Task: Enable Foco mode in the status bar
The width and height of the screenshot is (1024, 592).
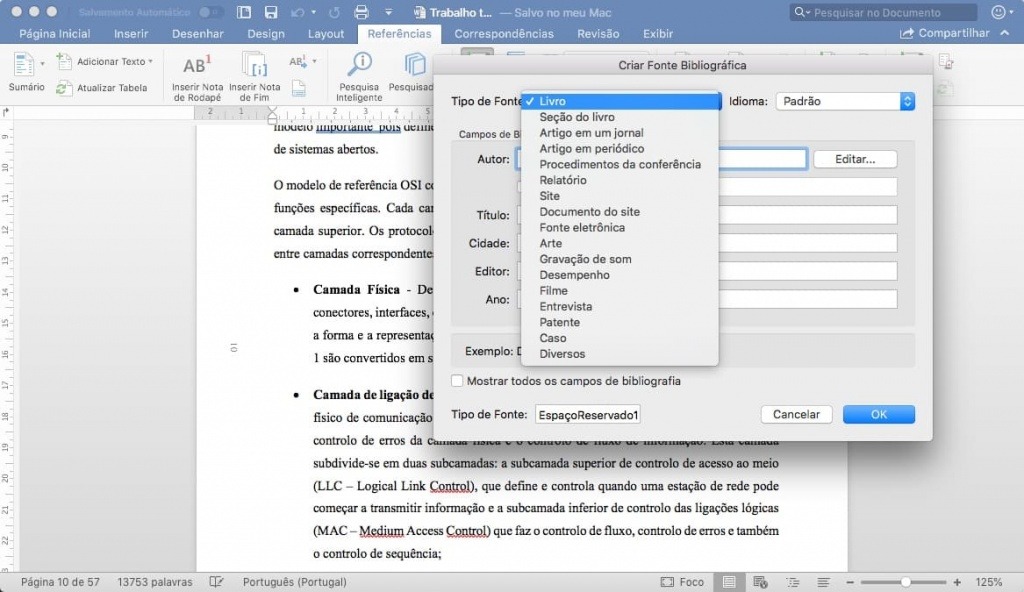Action: [681, 581]
